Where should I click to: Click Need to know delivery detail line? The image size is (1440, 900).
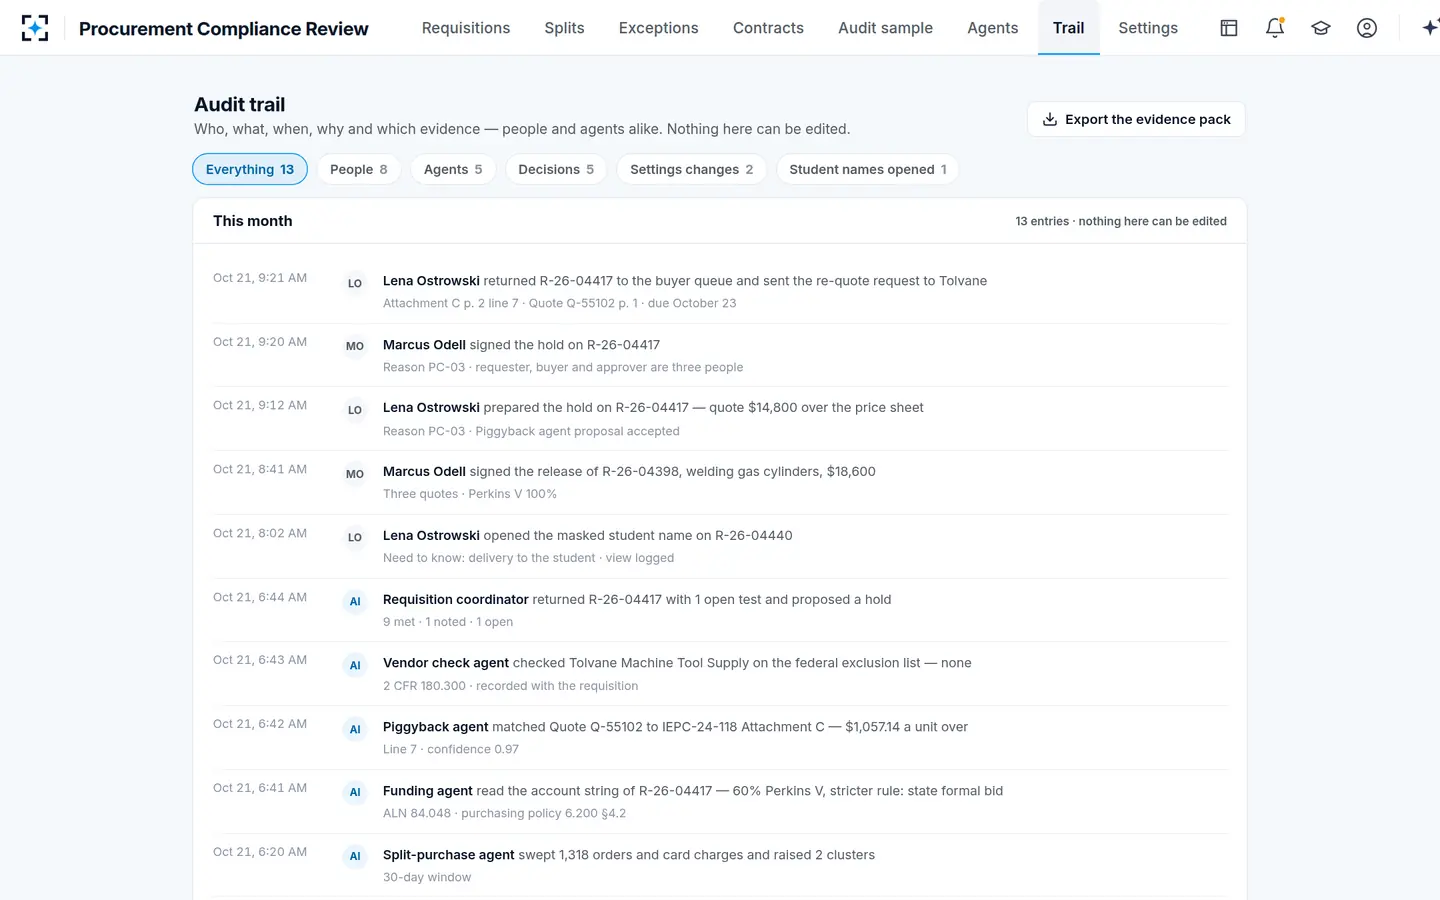pos(528,558)
